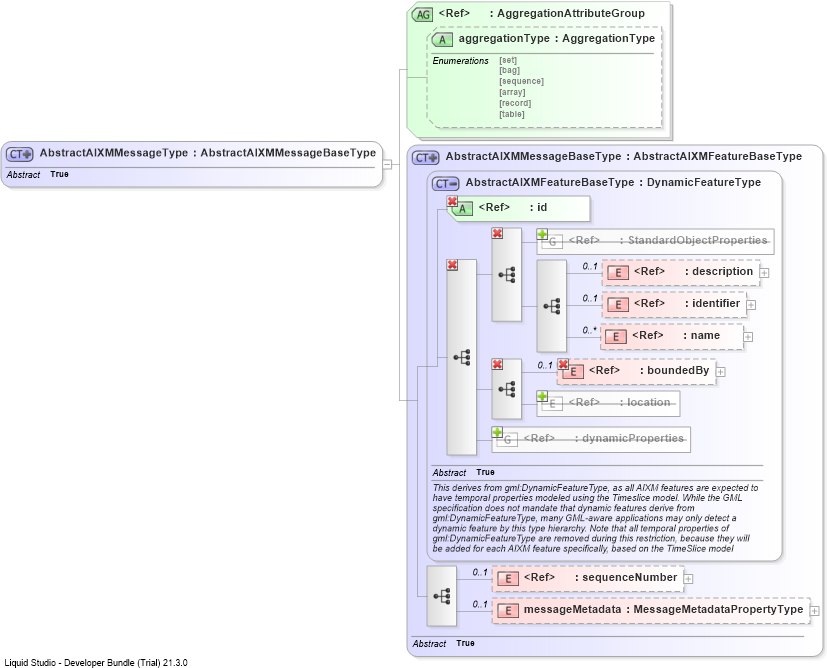Click the green plus on dynamicProperties
The height and width of the screenshot is (668, 827).
[497, 432]
